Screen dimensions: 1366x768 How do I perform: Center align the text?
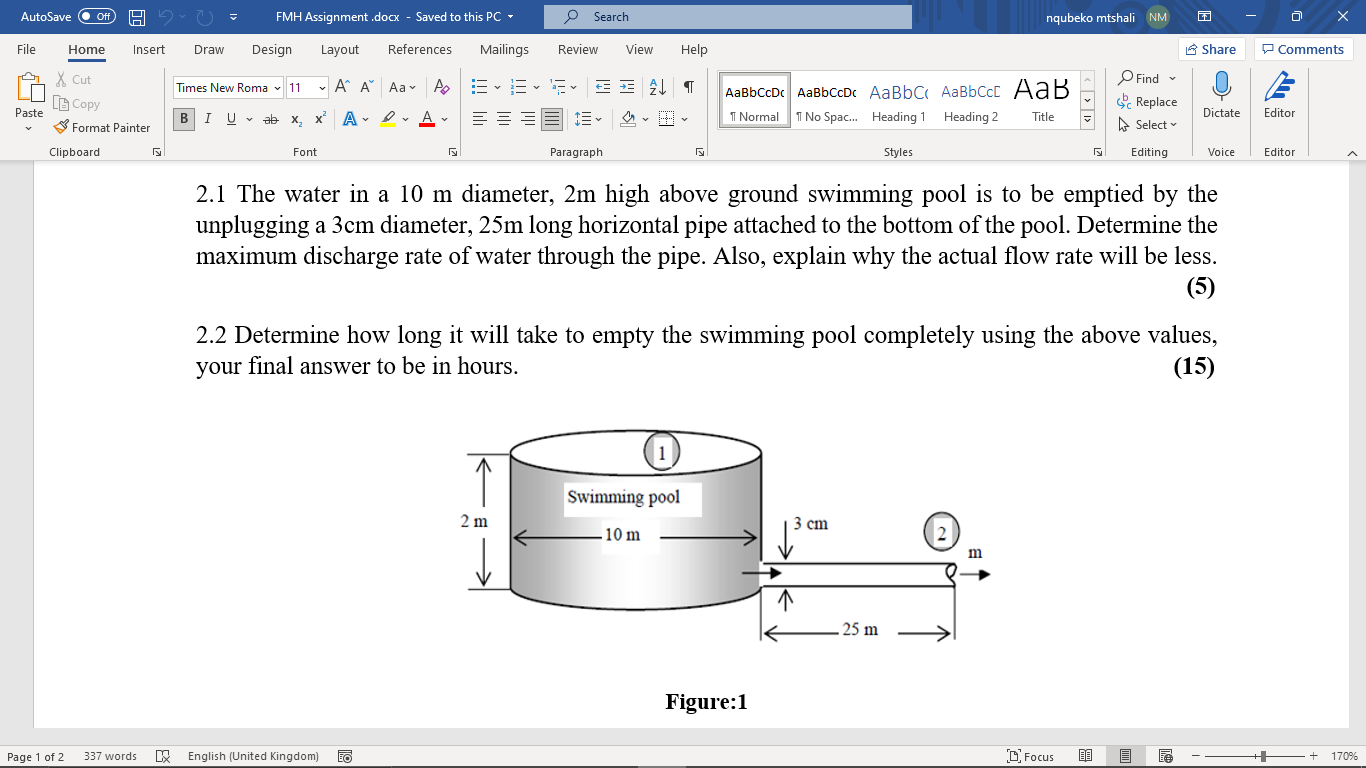504,119
